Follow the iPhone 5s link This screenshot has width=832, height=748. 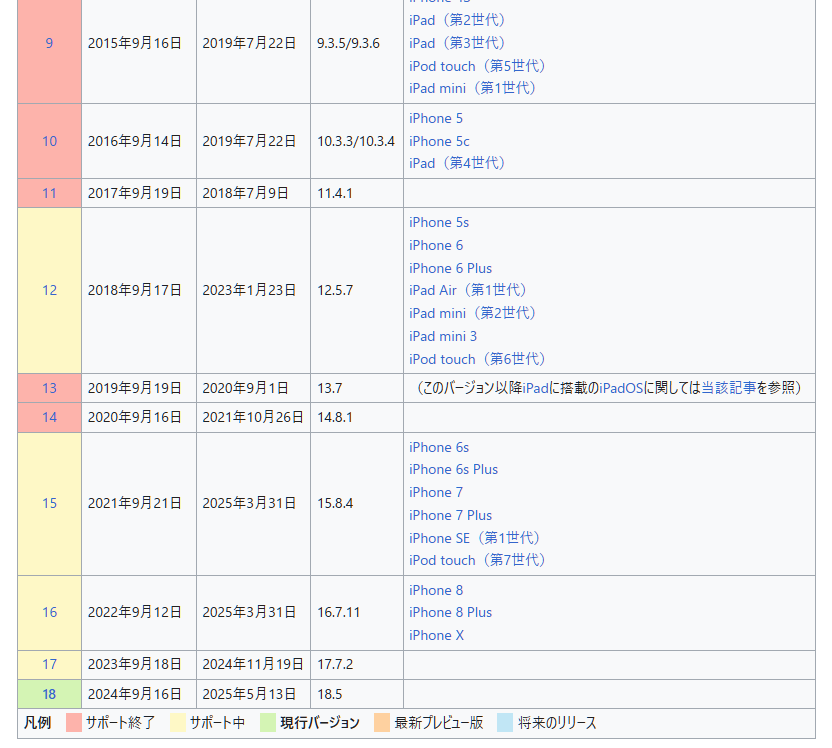point(439,222)
